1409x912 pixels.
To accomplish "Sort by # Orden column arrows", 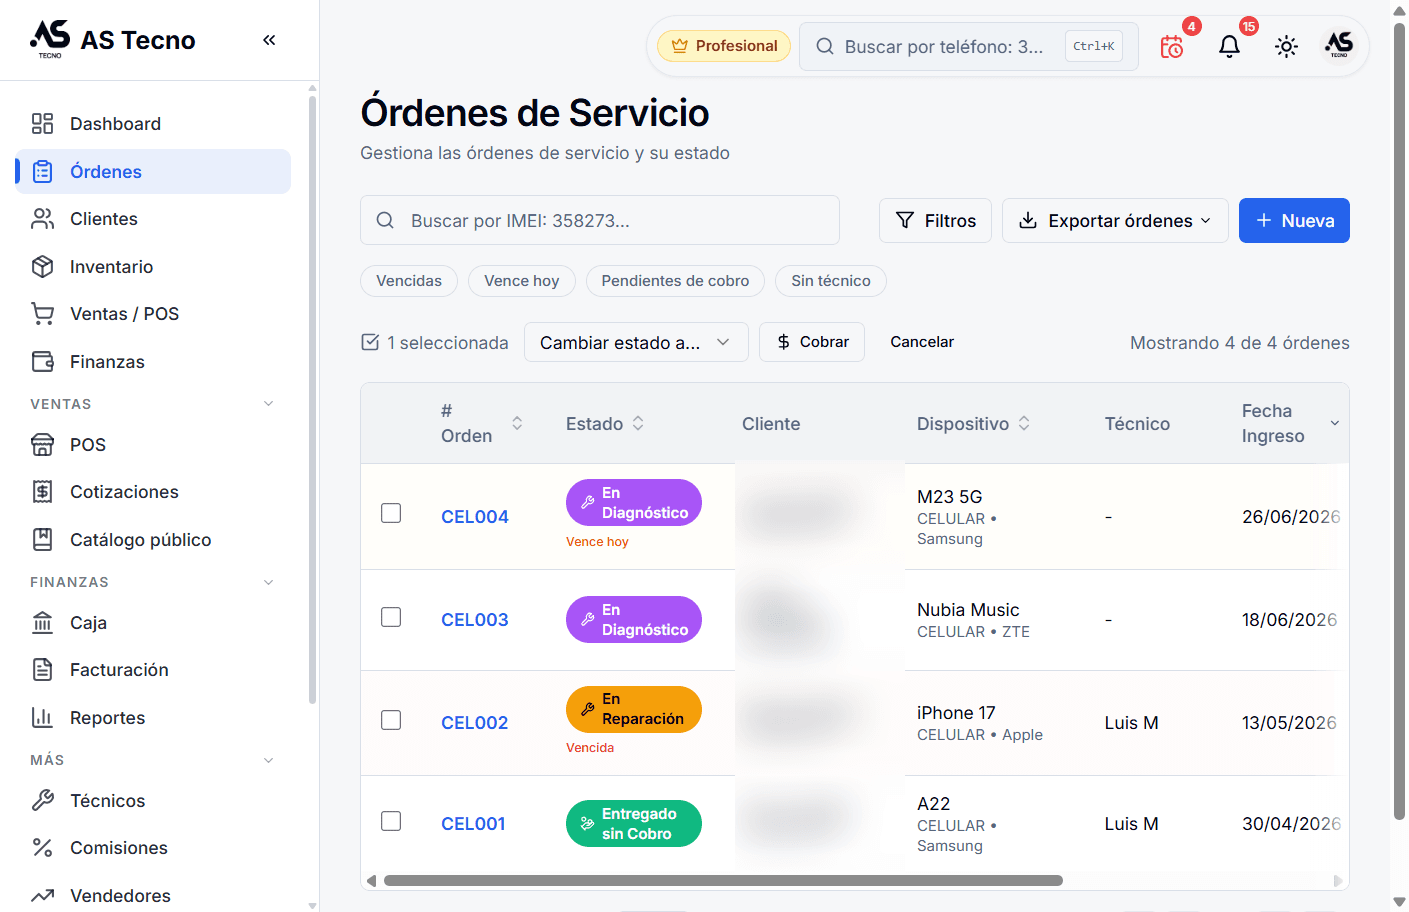I will tap(517, 423).
